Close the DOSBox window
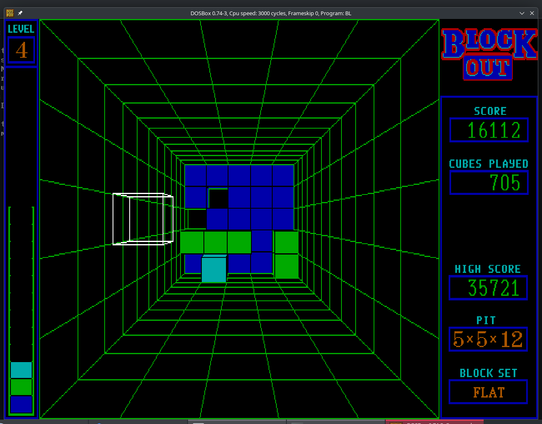 click(x=532, y=13)
